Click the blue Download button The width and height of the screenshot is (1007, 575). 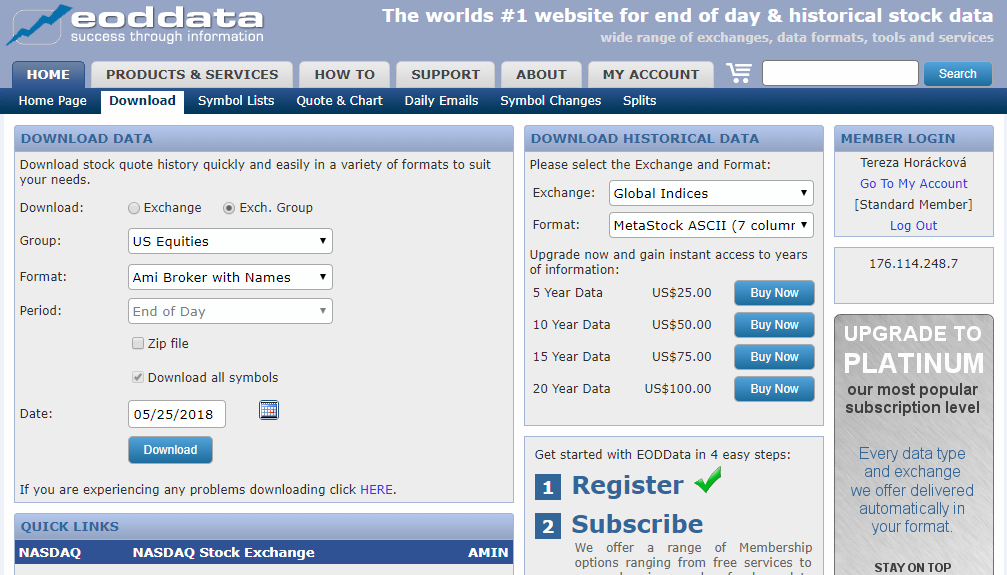(170, 450)
